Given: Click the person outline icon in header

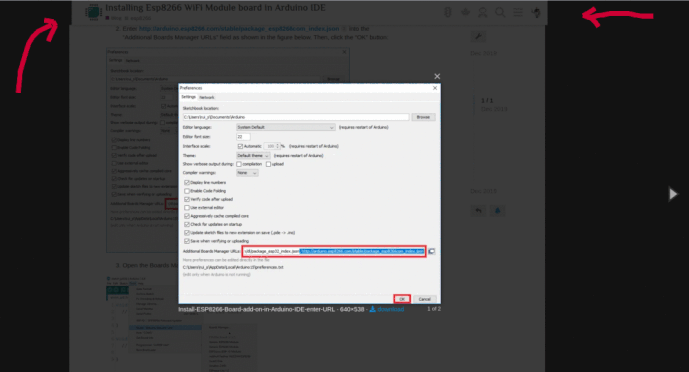Looking at the screenshot, I should click(482, 12).
